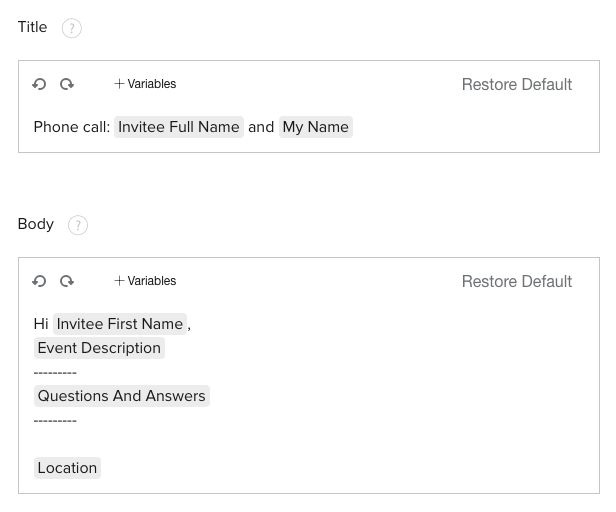Select the Event Description variable chip
The image size is (616, 512).
(x=99, y=348)
